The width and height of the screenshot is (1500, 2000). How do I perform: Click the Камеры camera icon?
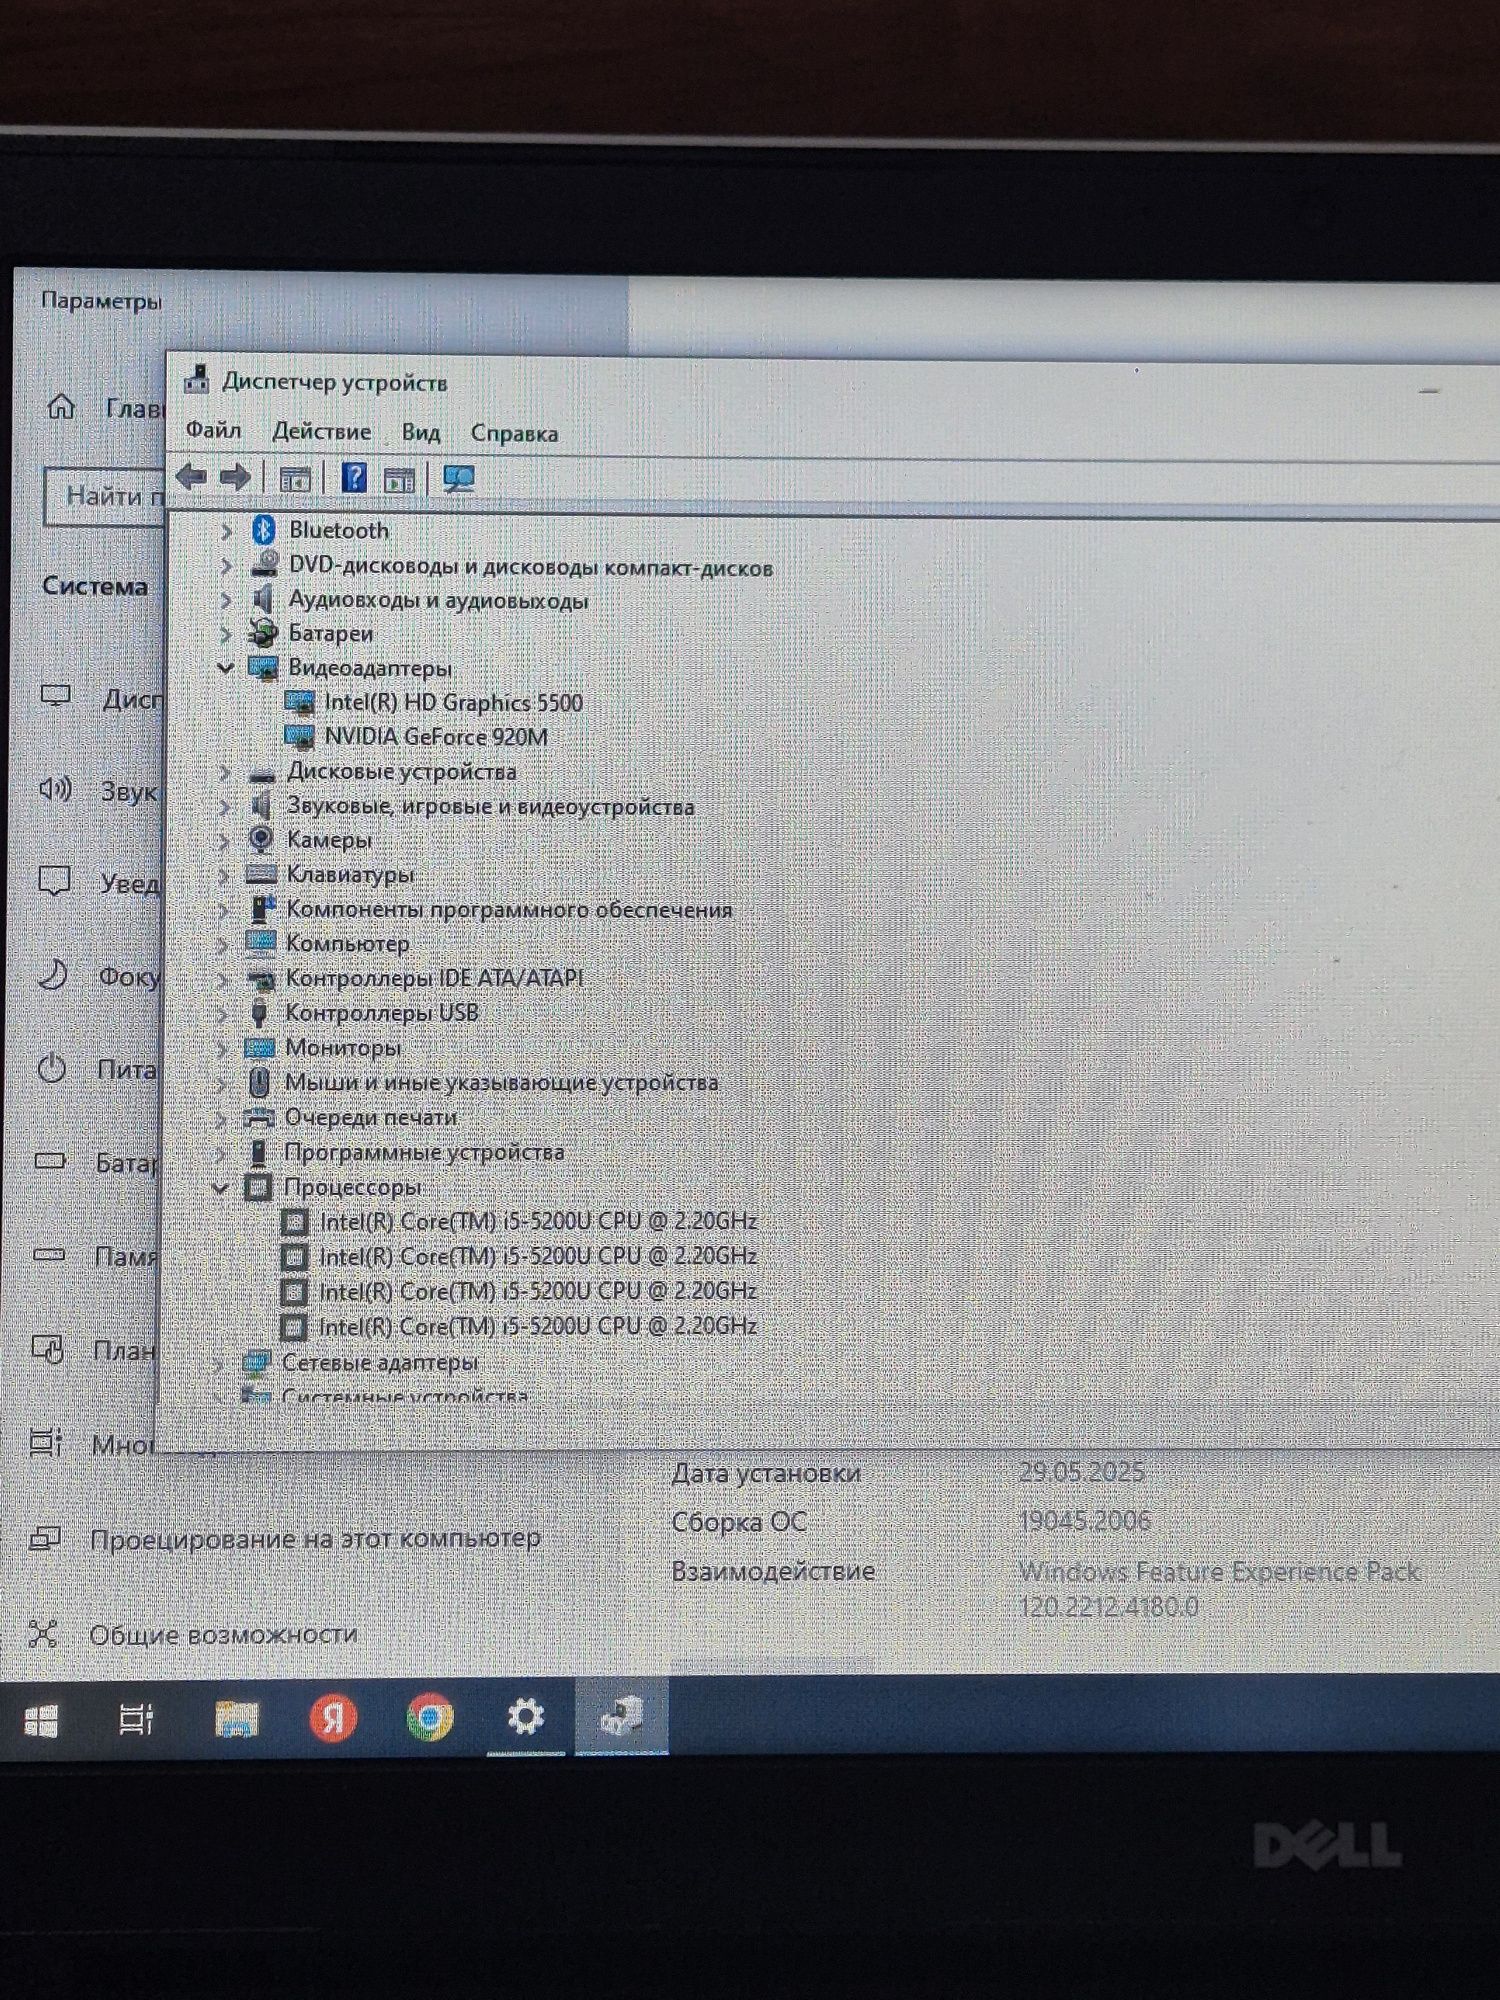point(261,838)
